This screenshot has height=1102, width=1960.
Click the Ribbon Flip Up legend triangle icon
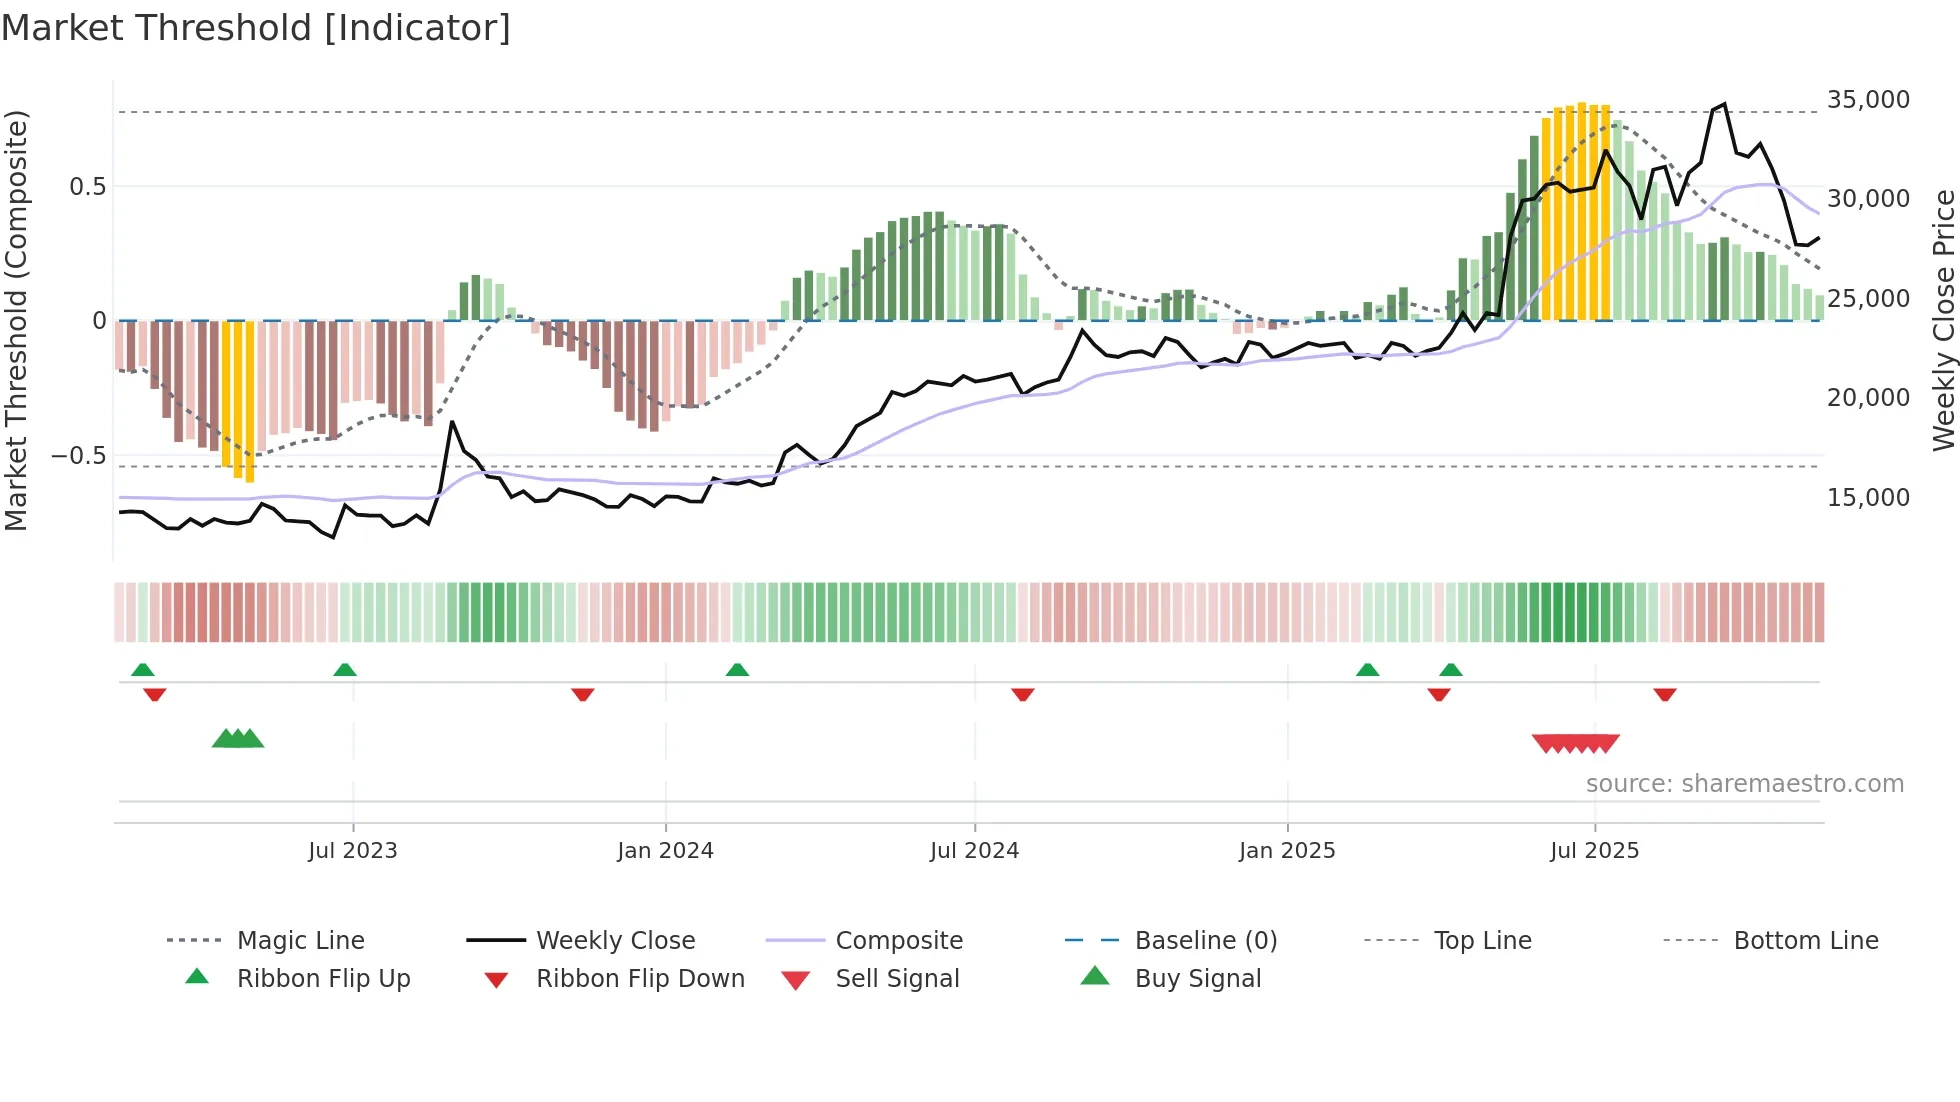tap(197, 977)
